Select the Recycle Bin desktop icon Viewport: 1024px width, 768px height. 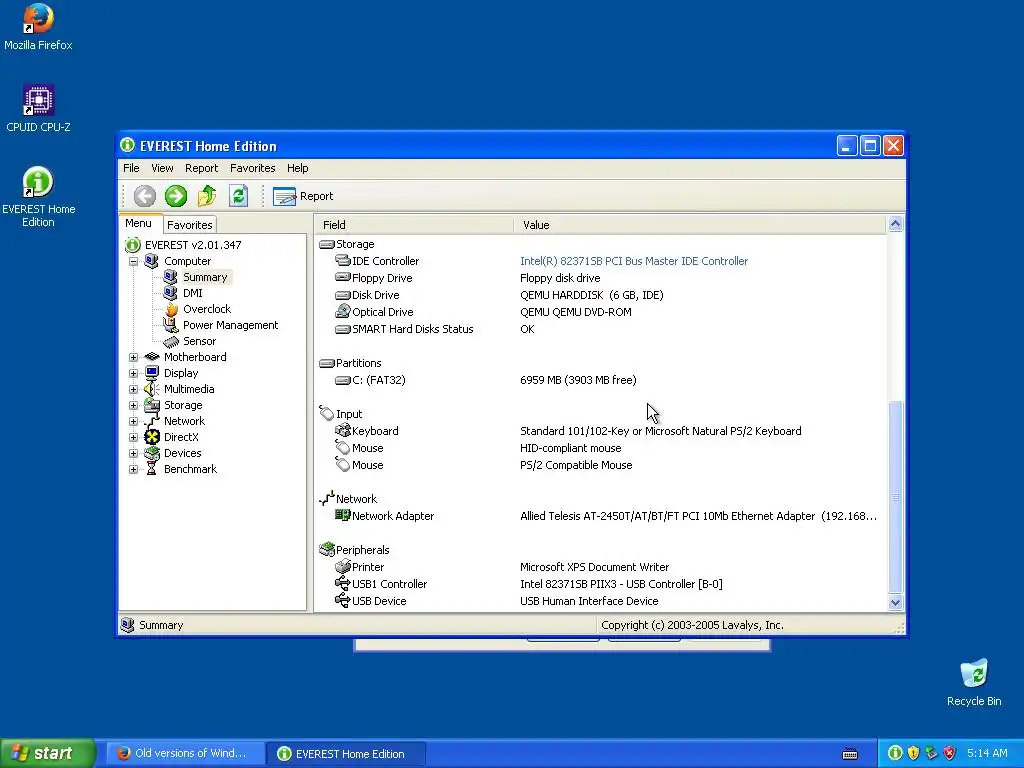pos(974,683)
